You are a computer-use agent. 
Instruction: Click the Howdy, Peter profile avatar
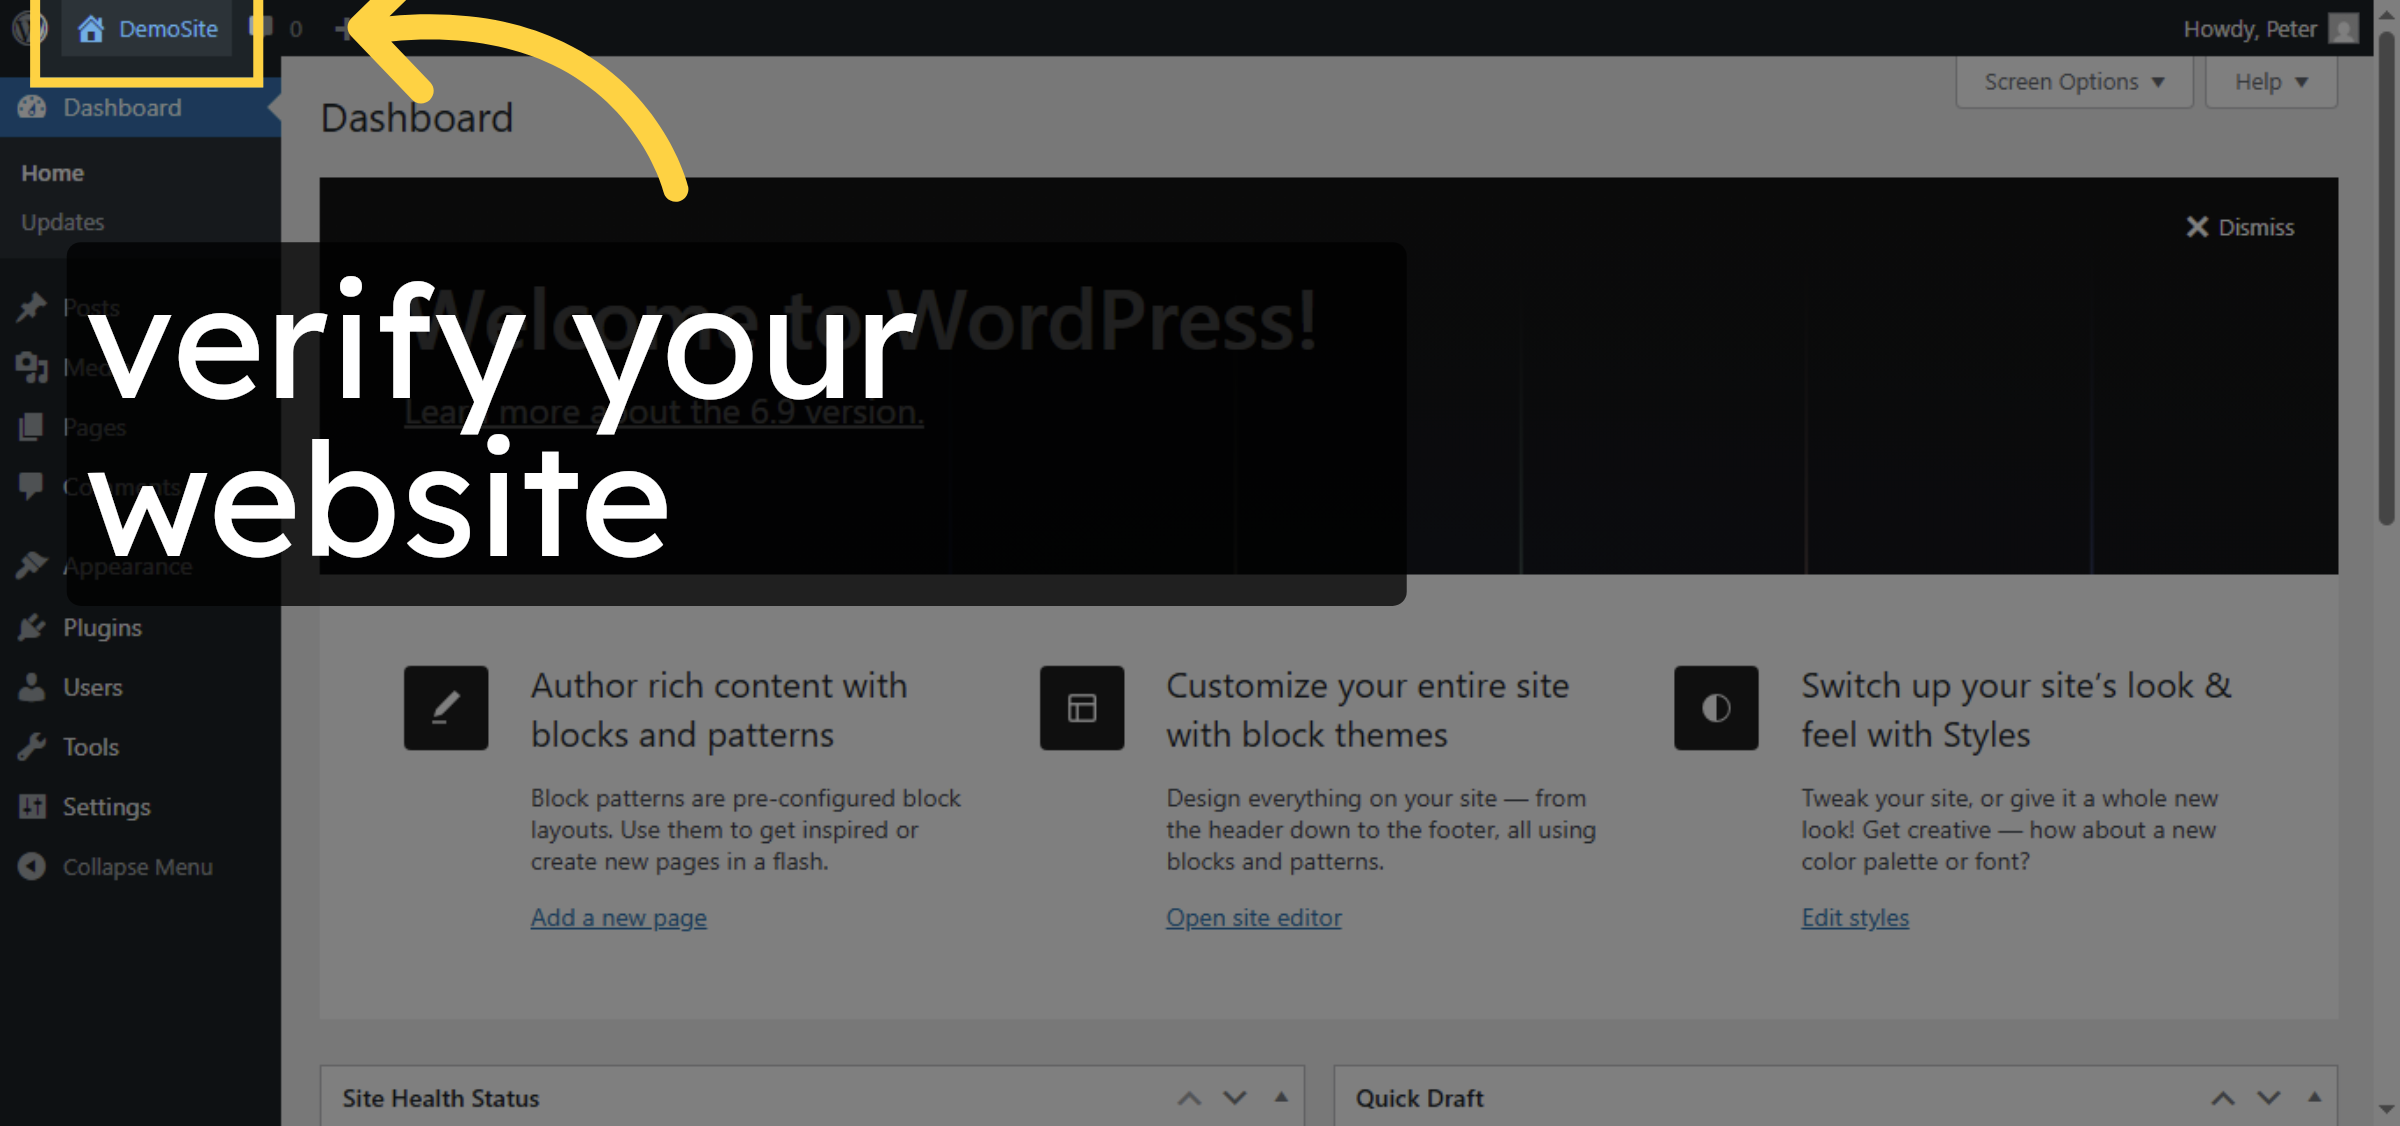(2342, 28)
